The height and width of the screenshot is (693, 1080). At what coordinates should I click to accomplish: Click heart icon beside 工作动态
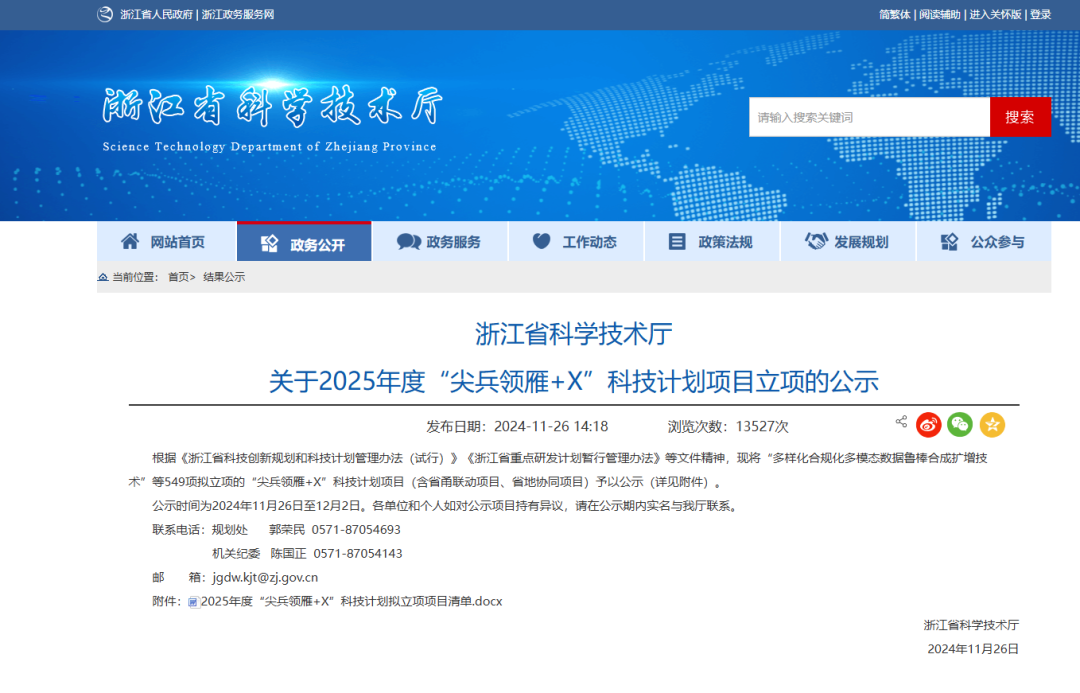(x=541, y=241)
